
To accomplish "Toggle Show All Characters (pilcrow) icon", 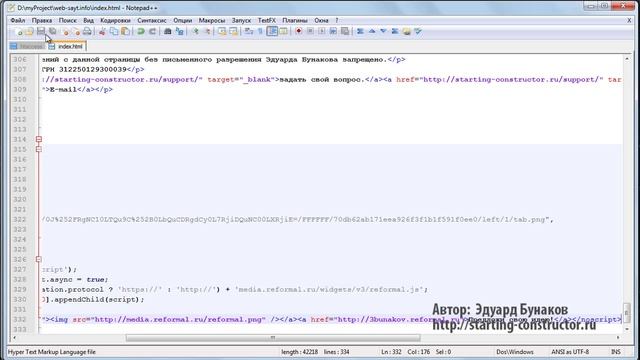I will pyautogui.click(x=260, y=31).
